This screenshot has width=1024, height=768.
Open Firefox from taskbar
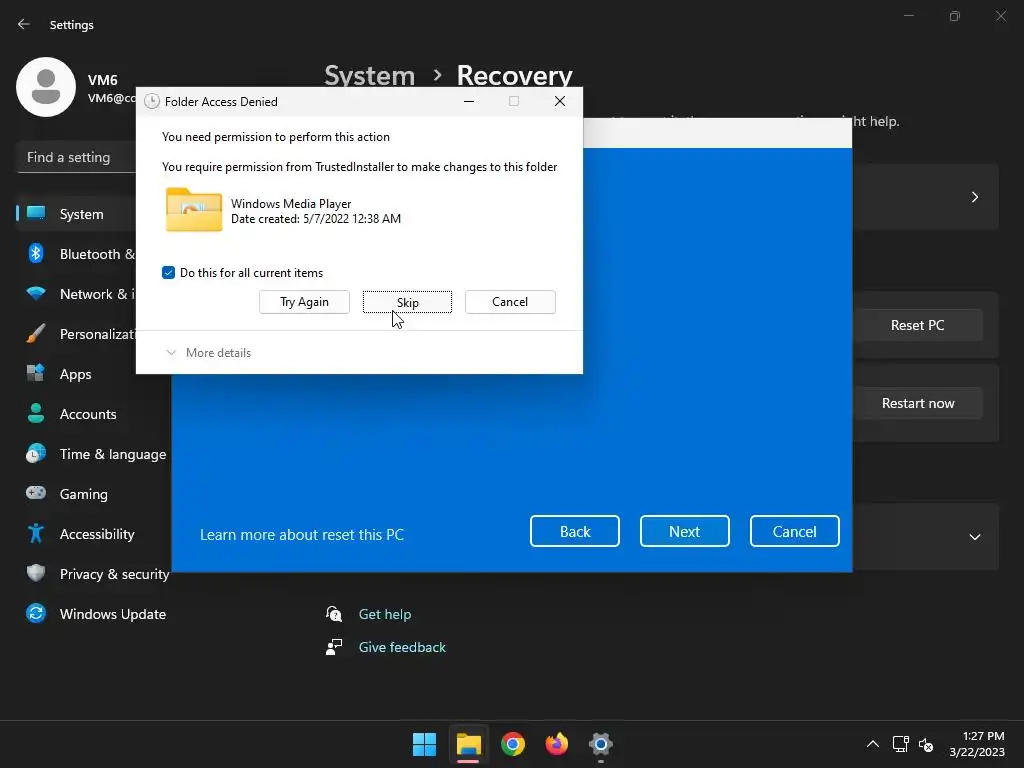(x=556, y=744)
